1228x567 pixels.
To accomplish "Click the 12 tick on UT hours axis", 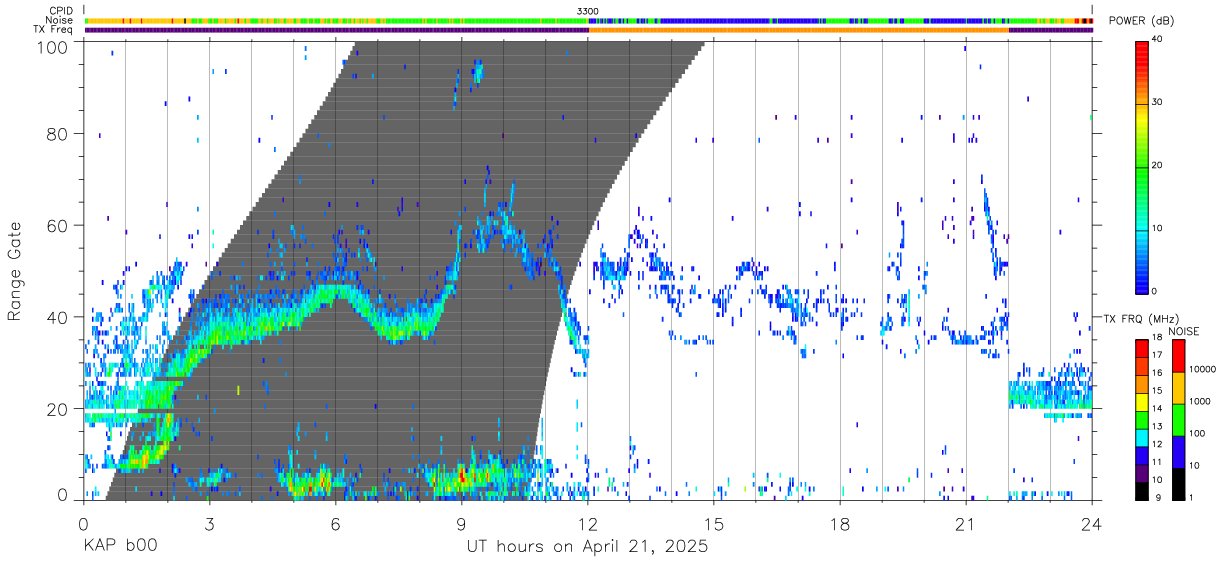I will 588,525.
